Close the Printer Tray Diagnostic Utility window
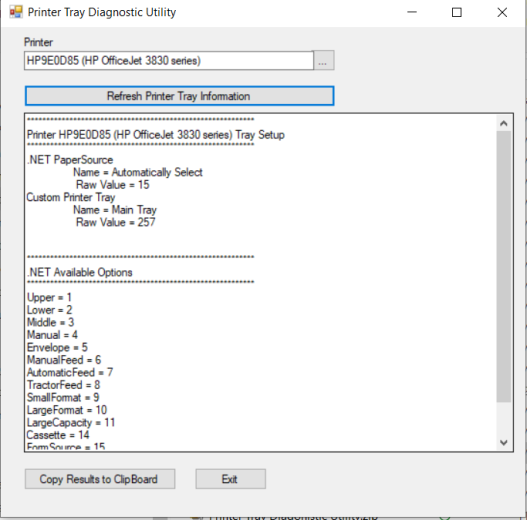The height and width of the screenshot is (520, 527). [502, 12]
